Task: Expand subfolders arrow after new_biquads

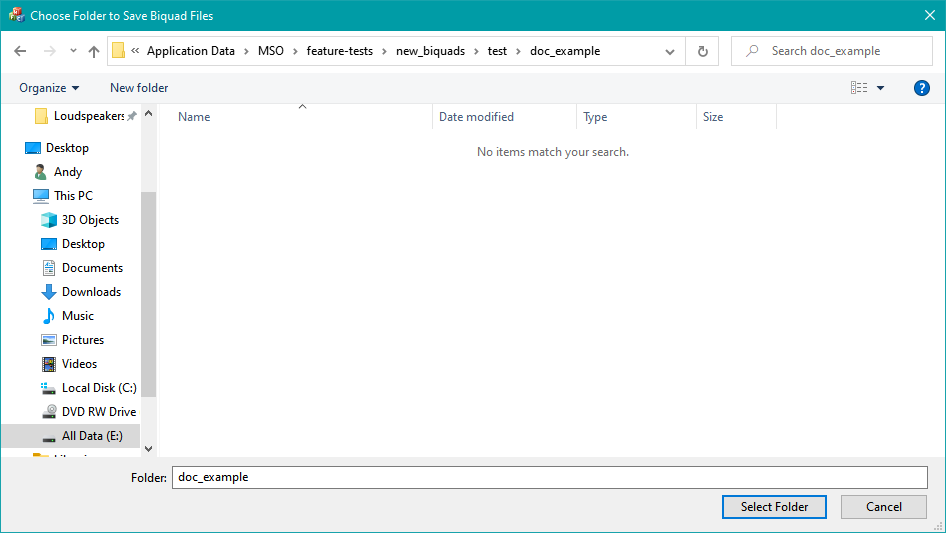Action: [476, 51]
